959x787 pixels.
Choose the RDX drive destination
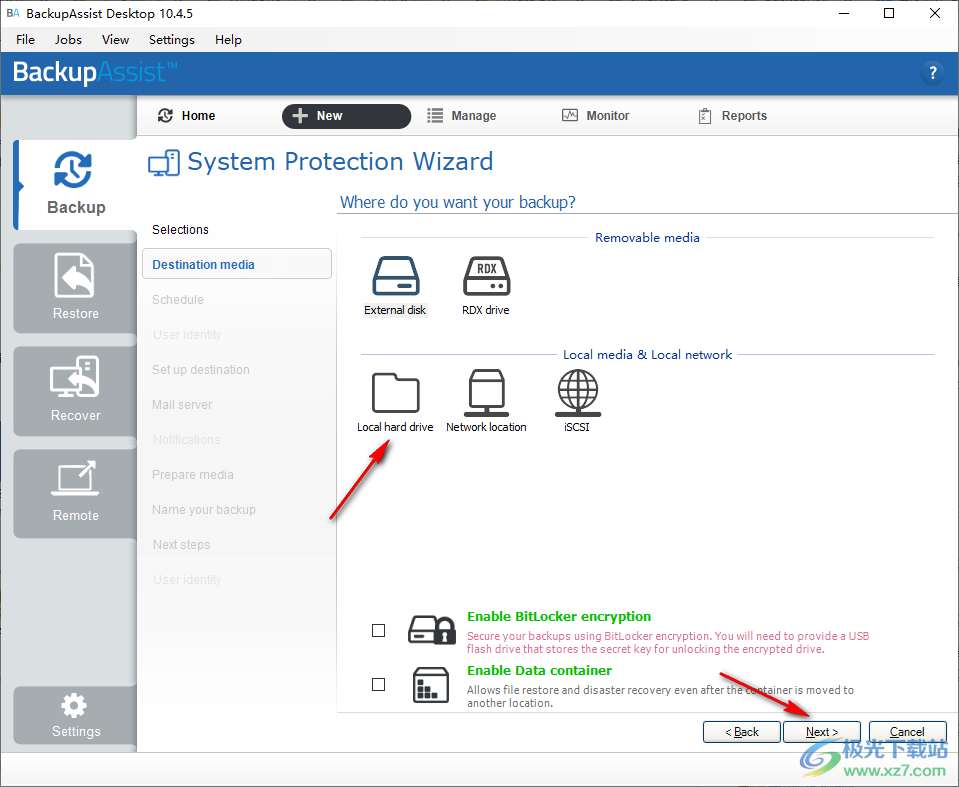coord(486,286)
